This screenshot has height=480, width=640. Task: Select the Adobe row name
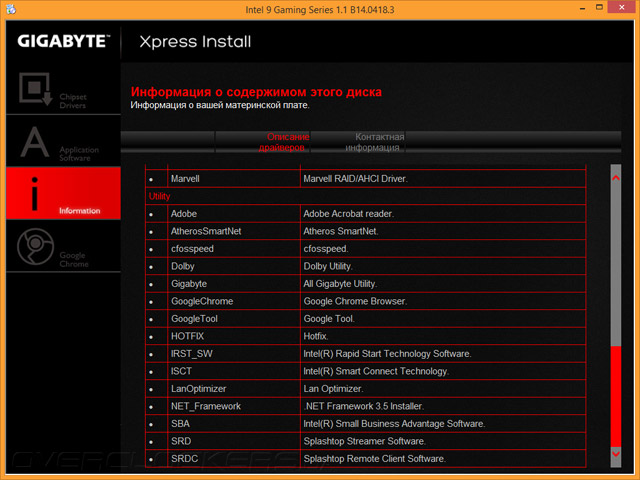coord(184,214)
